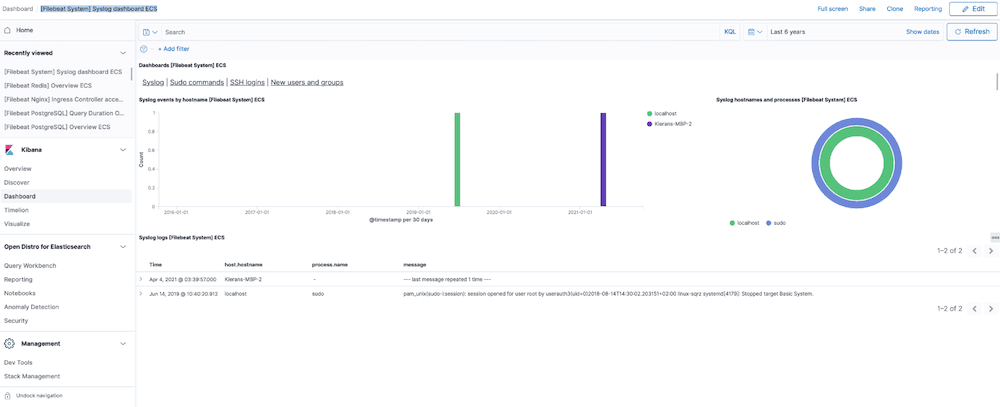
Task: Collapse the Management section
Action: pos(123,343)
